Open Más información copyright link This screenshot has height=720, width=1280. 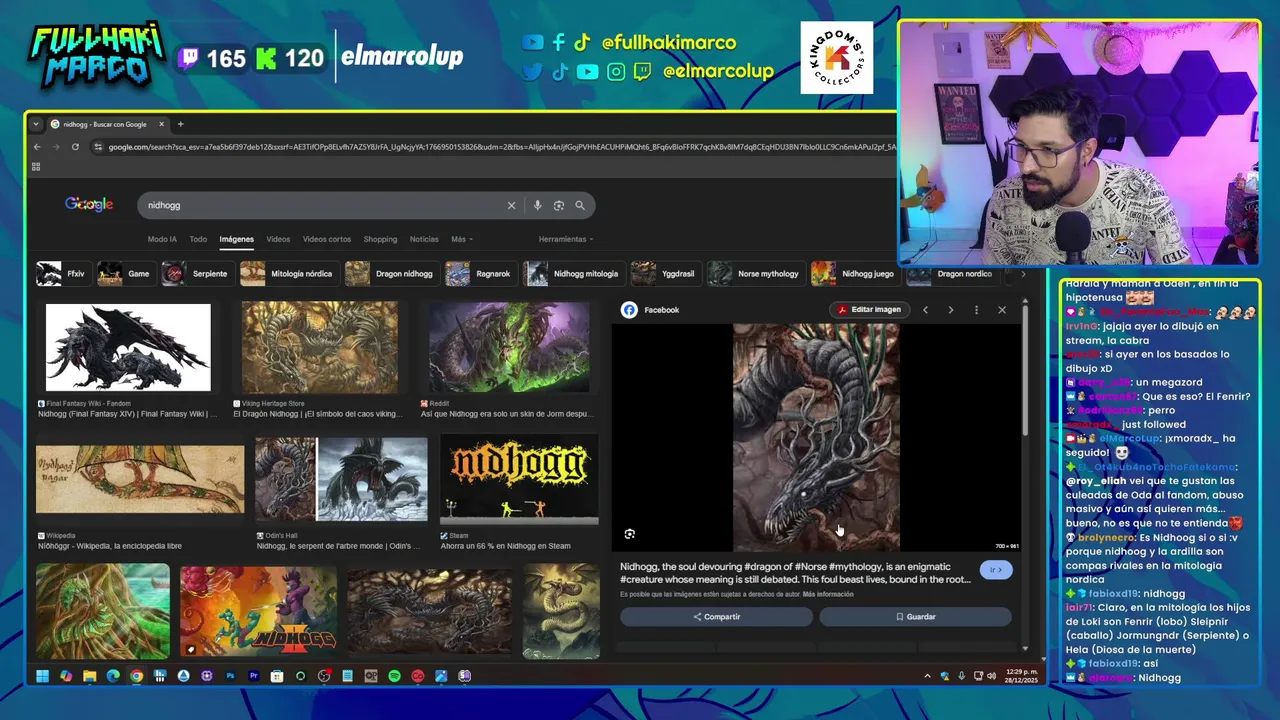click(828, 594)
